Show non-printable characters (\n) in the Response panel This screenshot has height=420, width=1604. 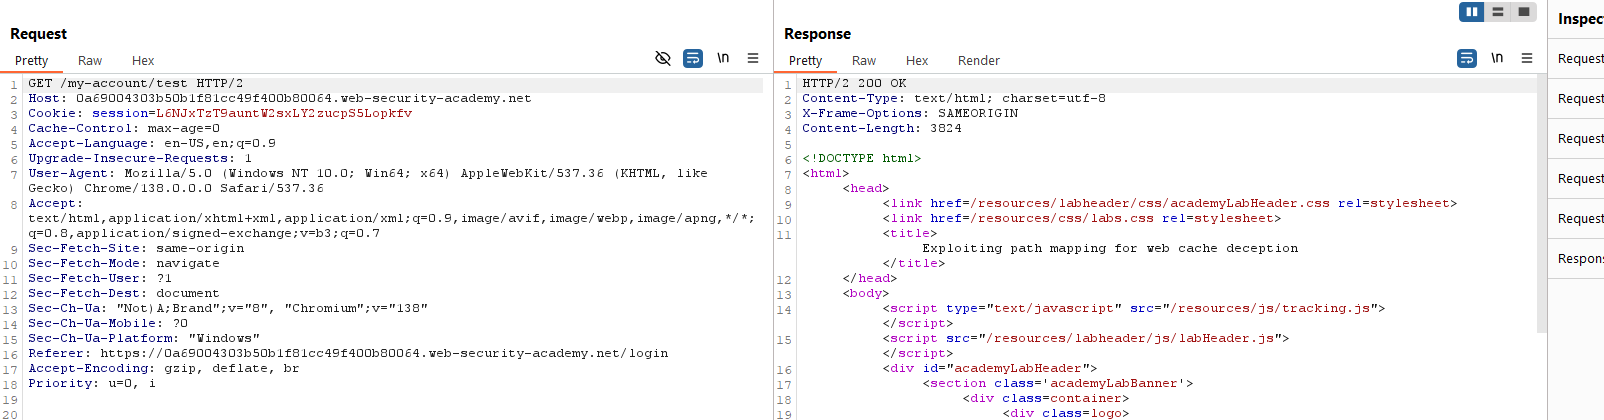pos(1497,58)
